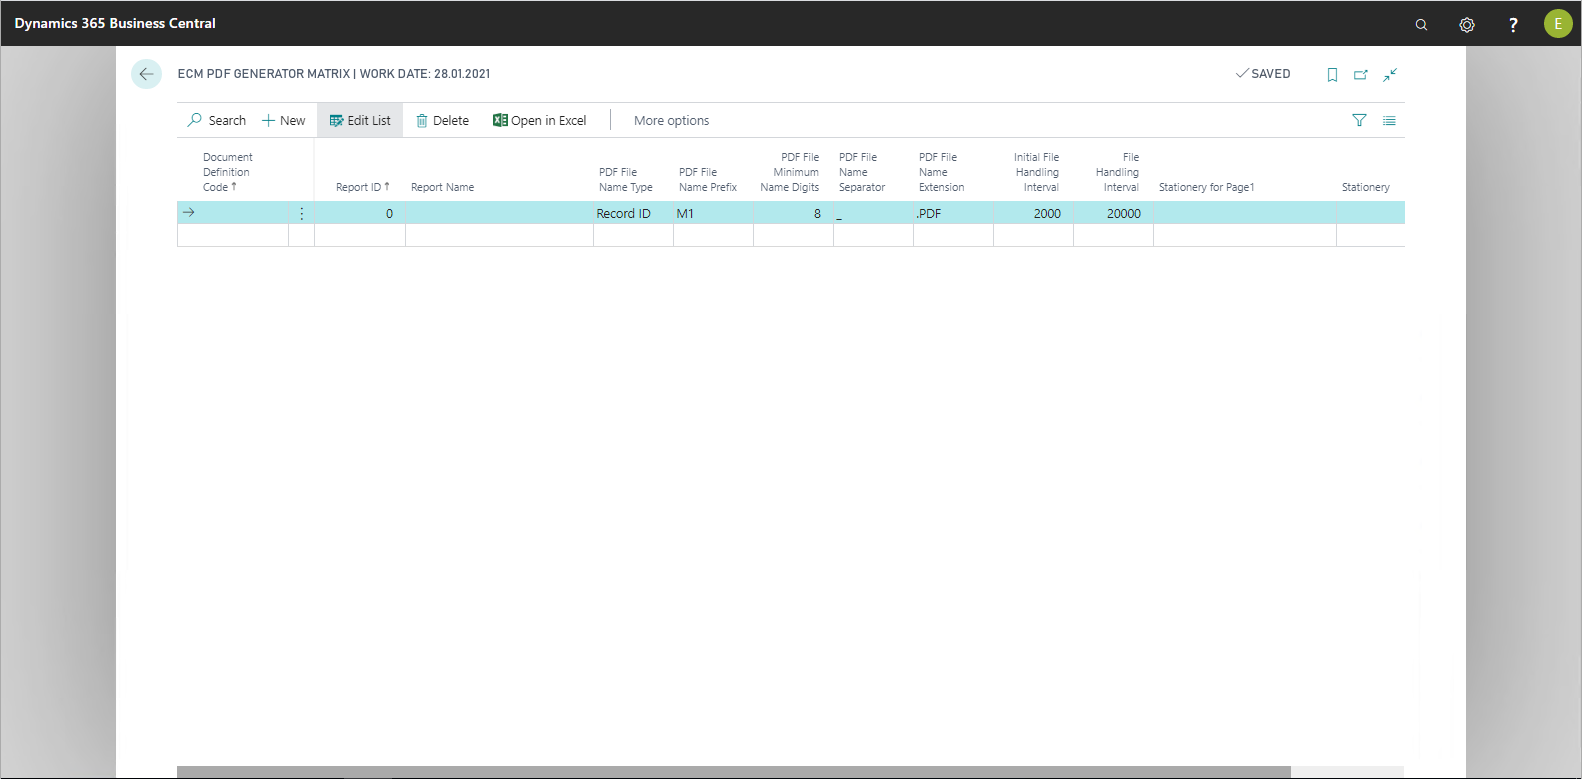Click Search in the action bar
This screenshot has height=779, width=1582.
coord(217,120)
